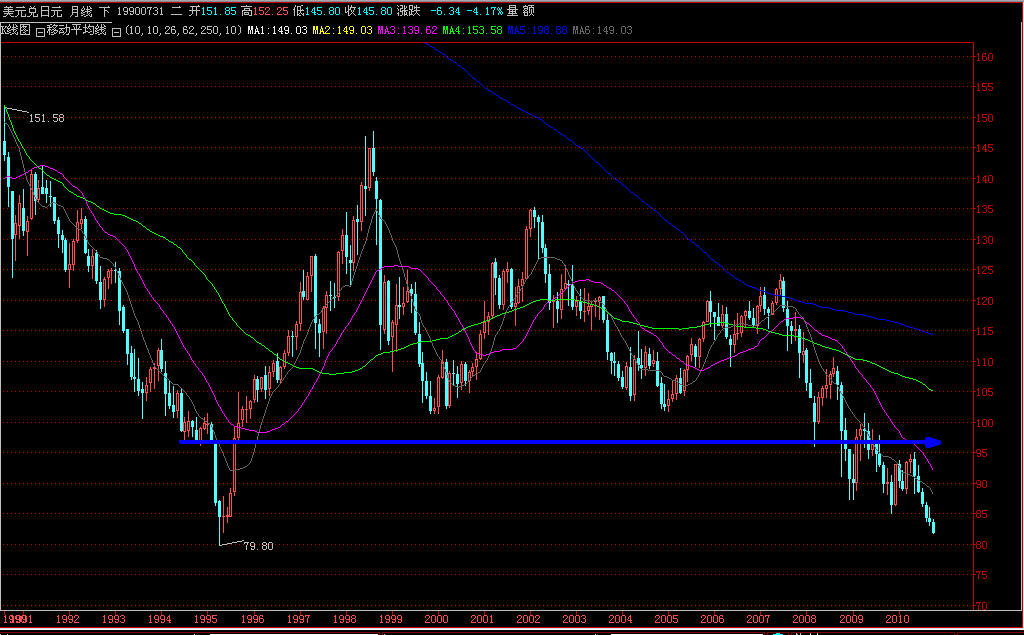Click the 2008 year marker on time axis
This screenshot has height=635, width=1024.
tap(805, 619)
